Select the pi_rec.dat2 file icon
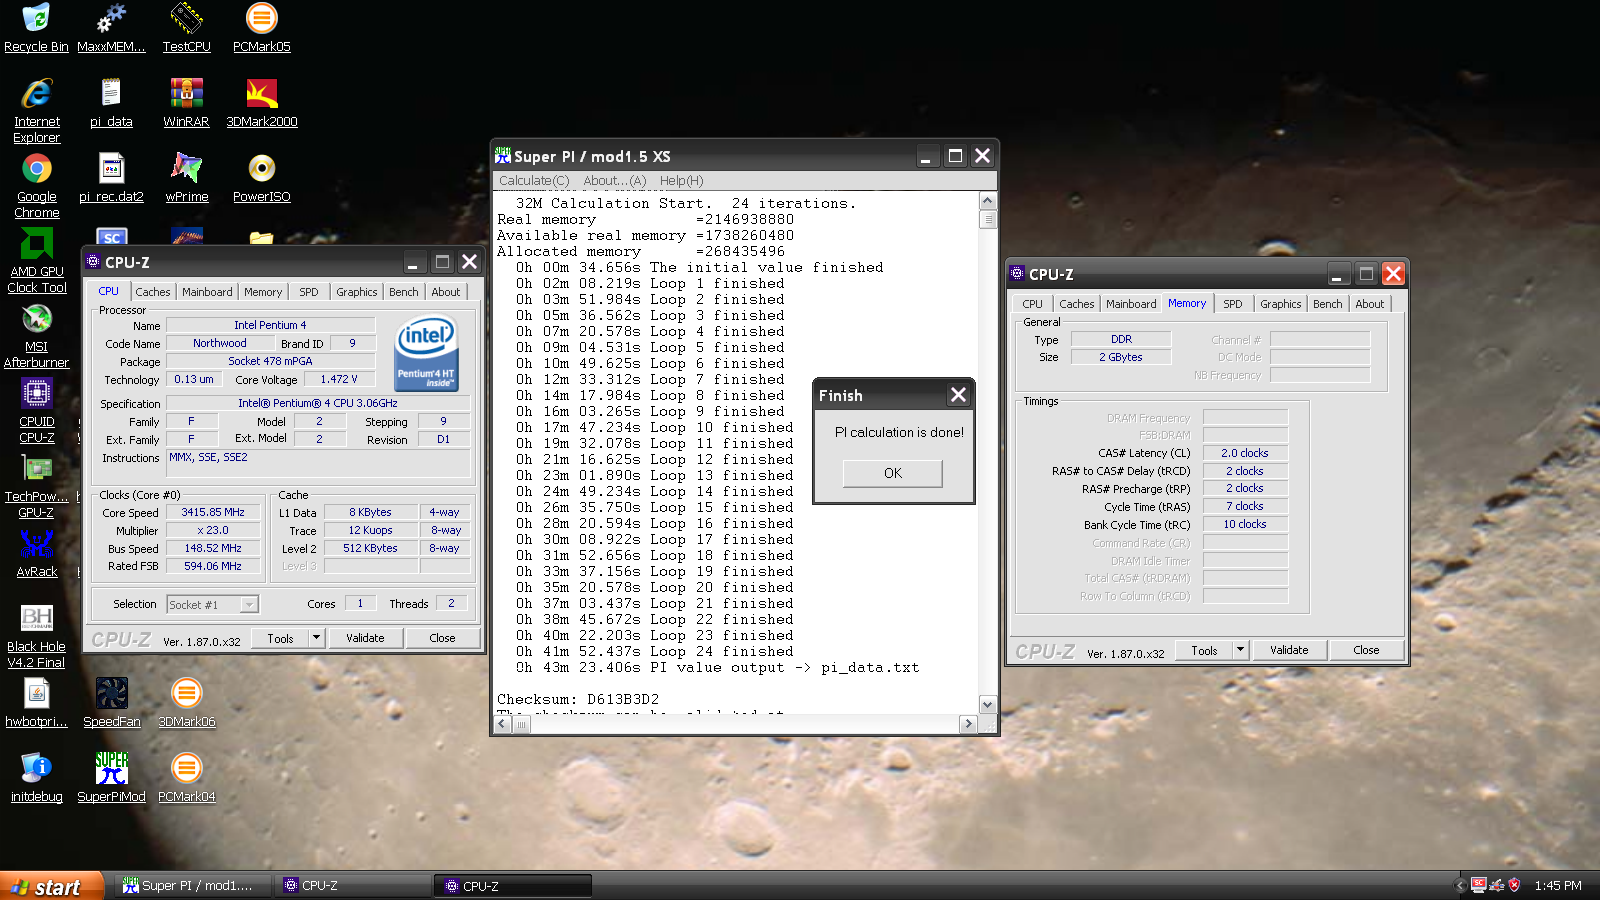Screen dimensions: 1600x900 pos(111,179)
